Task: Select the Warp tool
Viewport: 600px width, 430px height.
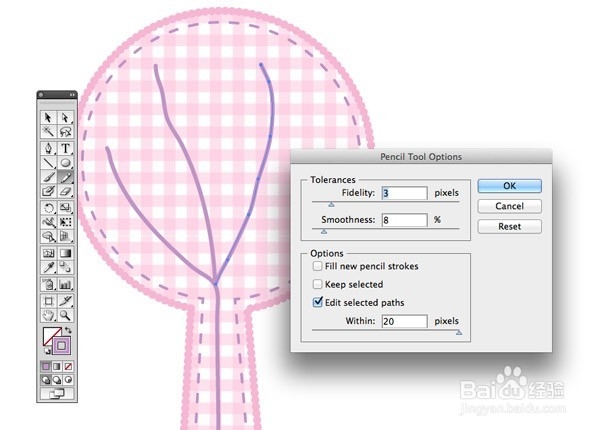Action: pyautogui.click(x=49, y=222)
